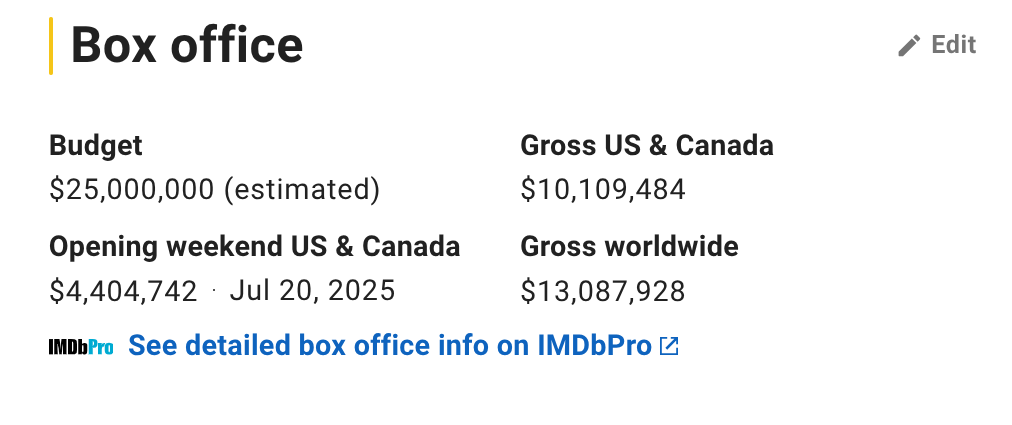This screenshot has width=1012, height=425.
Task: Click the Gross worldwide label
Action: (x=629, y=247)
